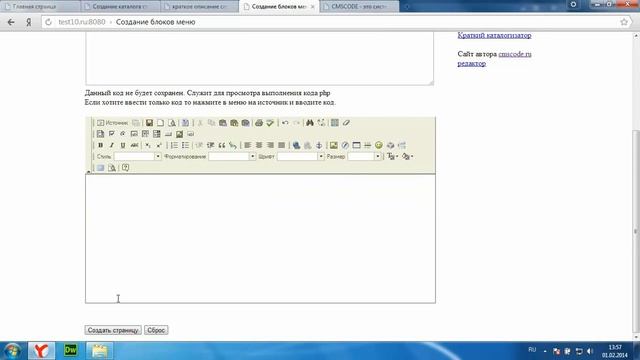The width and height of the screenshot is (640, 360).
Task: Toggle Superscript formatting
Action: click(159, 145)
